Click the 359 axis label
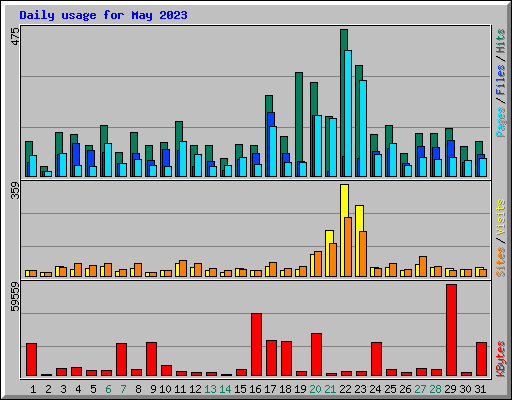 16,191
